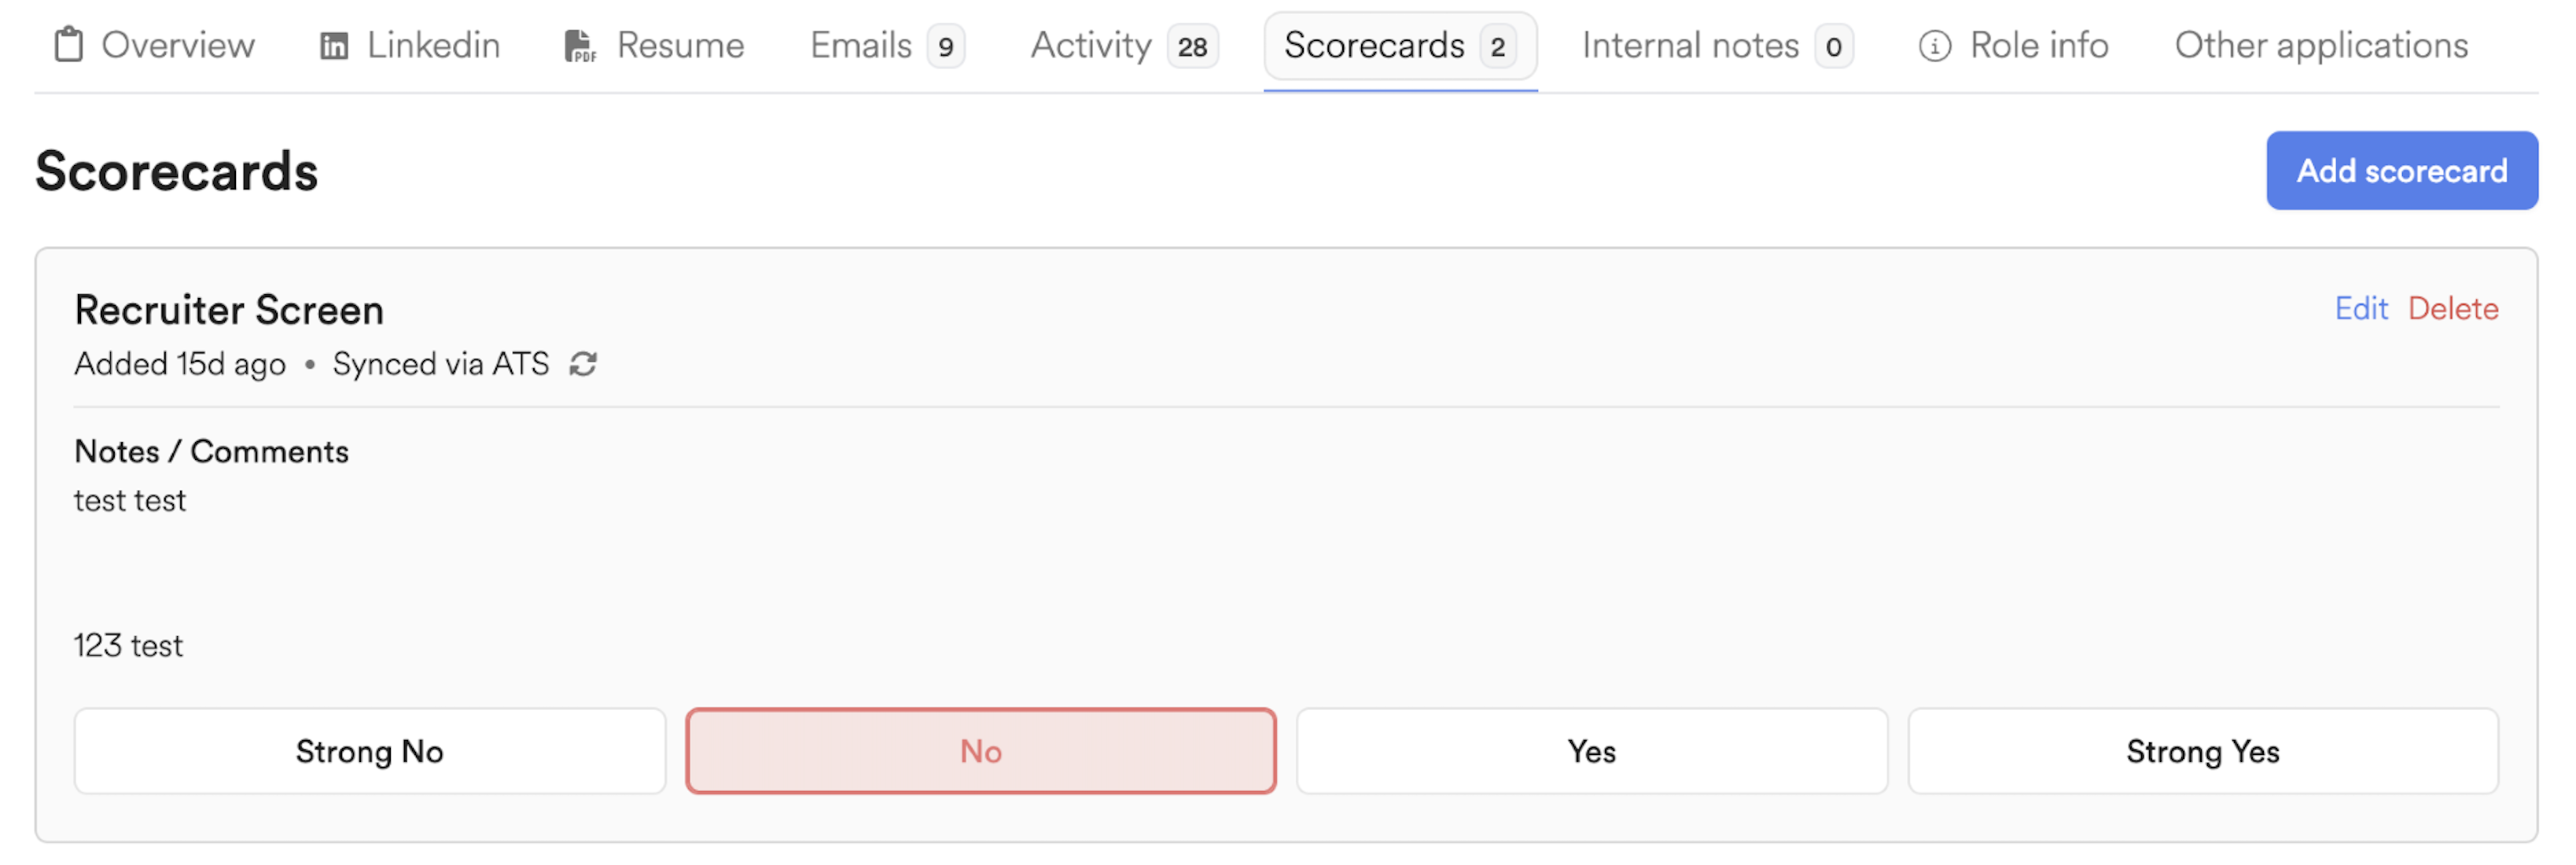Click the Emails count badge showing 9
2576x865 pixels.
click(945, 47)
